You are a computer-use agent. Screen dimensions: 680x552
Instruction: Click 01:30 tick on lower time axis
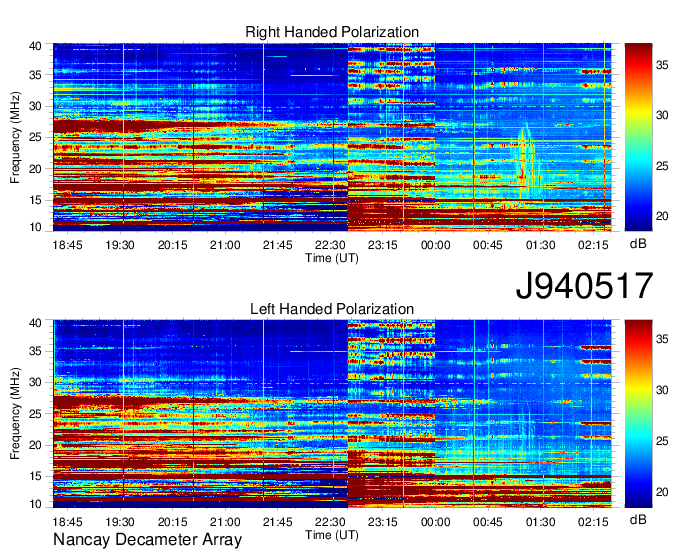pyautogui.click(x=540, y=522)
